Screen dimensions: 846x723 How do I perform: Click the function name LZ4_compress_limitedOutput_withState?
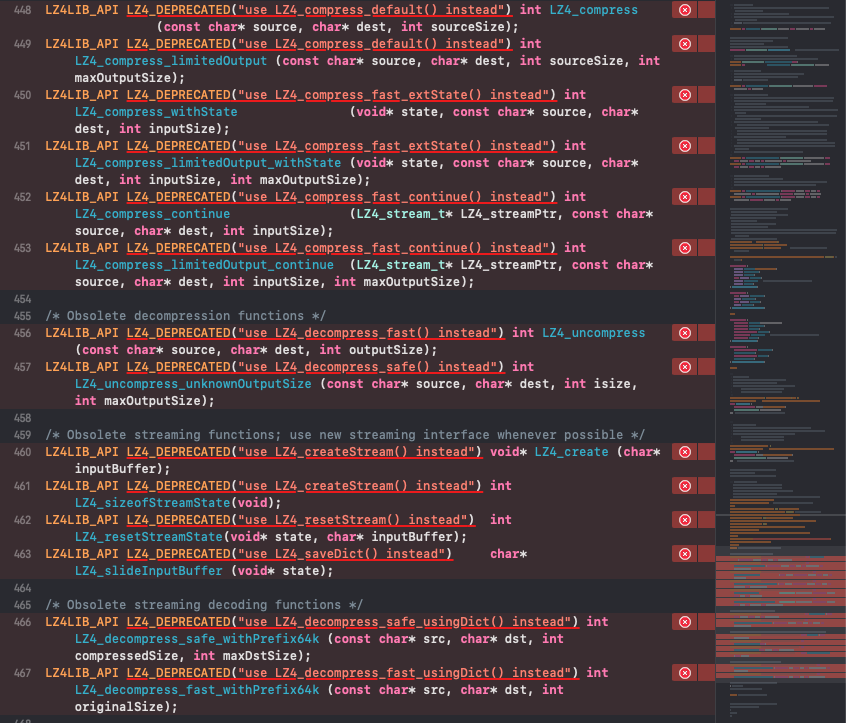(x=208, y=163)
